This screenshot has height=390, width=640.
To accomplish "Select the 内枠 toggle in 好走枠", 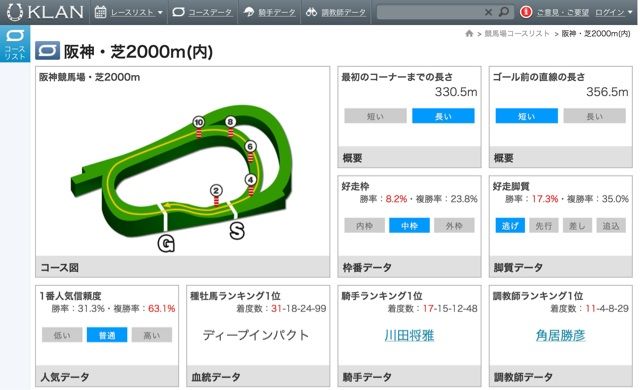I will click(x=364, y=226).
